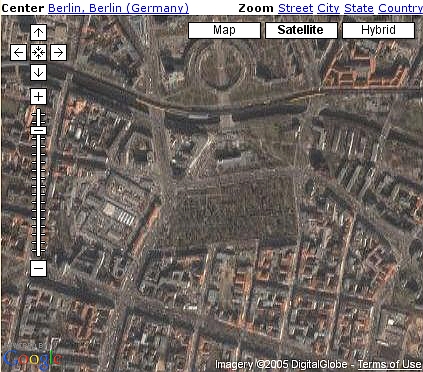The width and height of the screenshot is (423, 372).
Task: Open the Terms of Use link
Action: tap(389, 364)
